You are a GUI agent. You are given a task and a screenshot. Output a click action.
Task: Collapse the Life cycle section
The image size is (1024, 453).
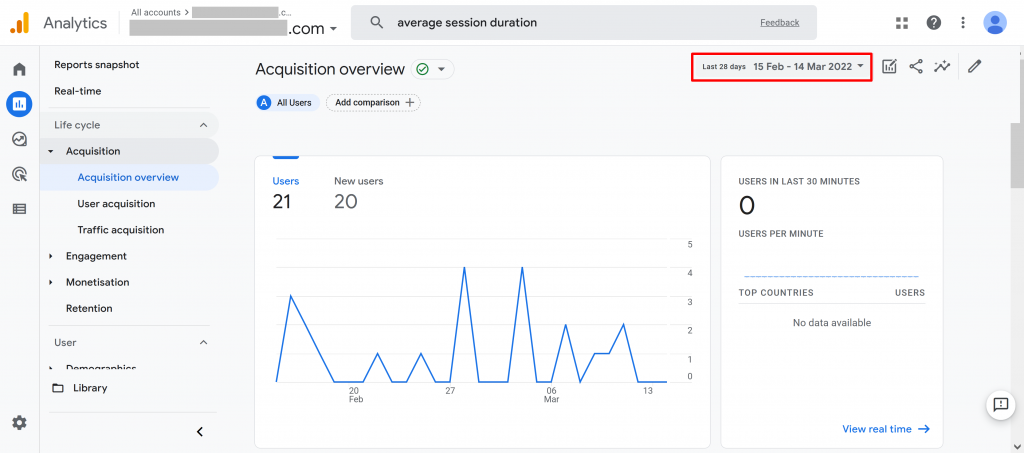pyautogui.click(x=203, y=125)
